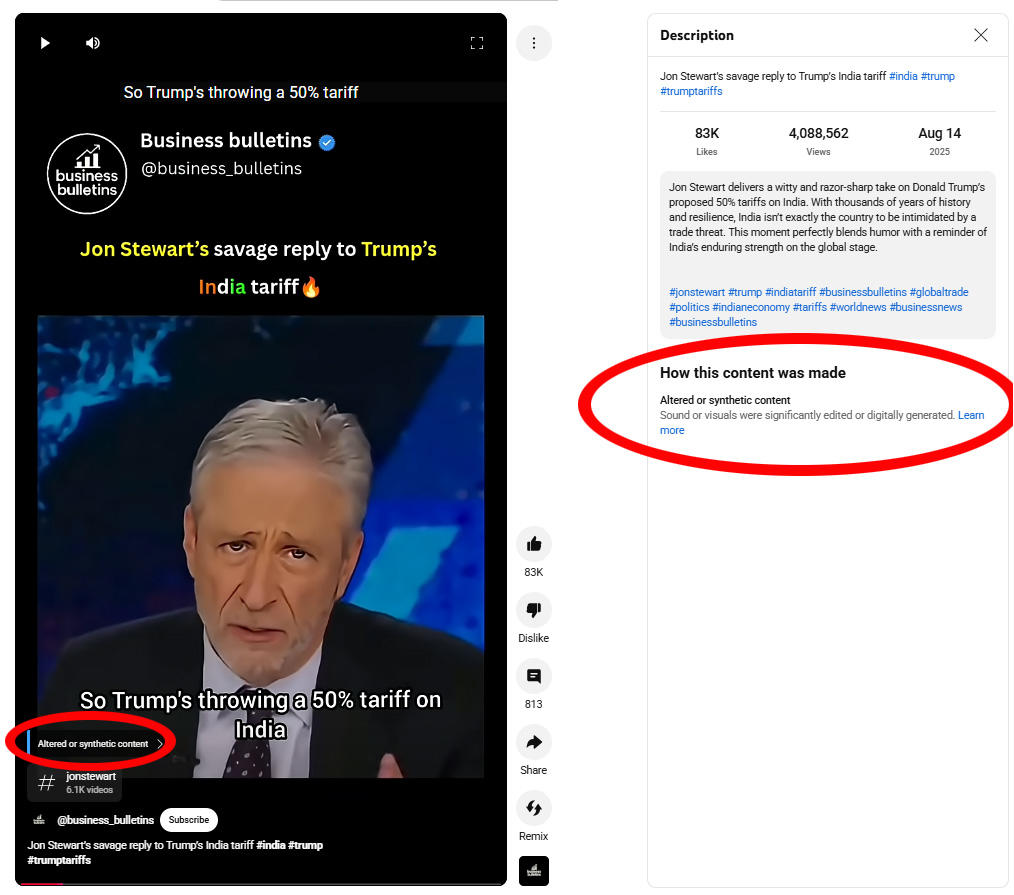Click the Description panel heading

(x=696, y=35)
